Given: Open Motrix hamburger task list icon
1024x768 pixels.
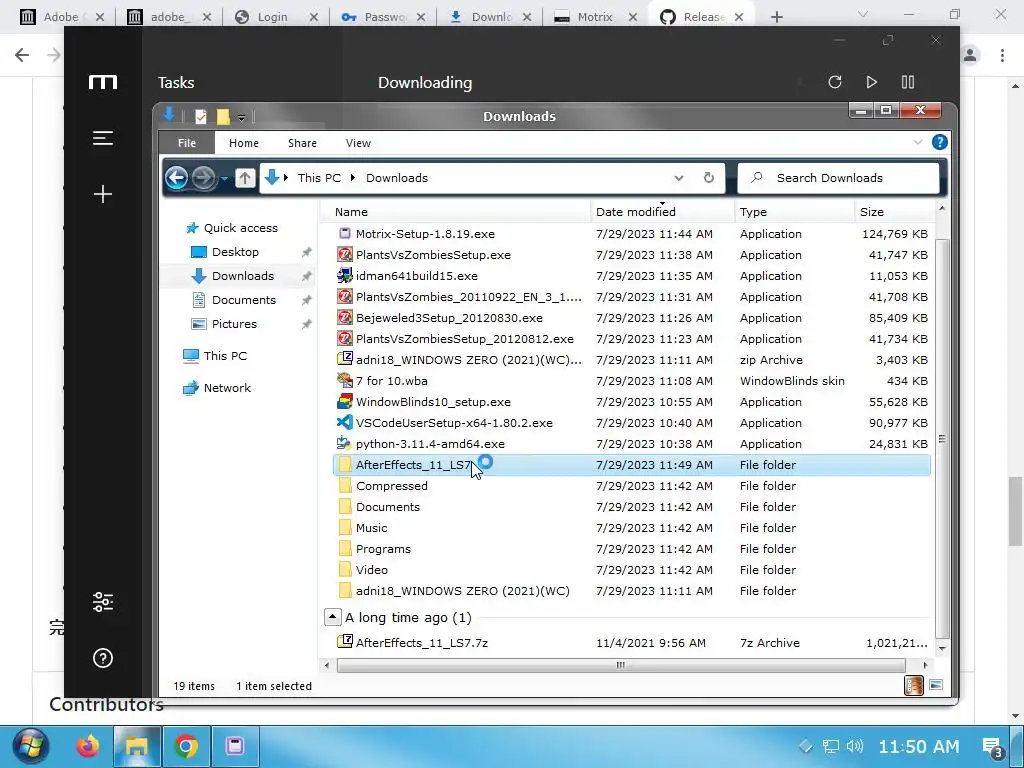Looking at the screenshot, I should pyautogui.click(x=103, y=138).
